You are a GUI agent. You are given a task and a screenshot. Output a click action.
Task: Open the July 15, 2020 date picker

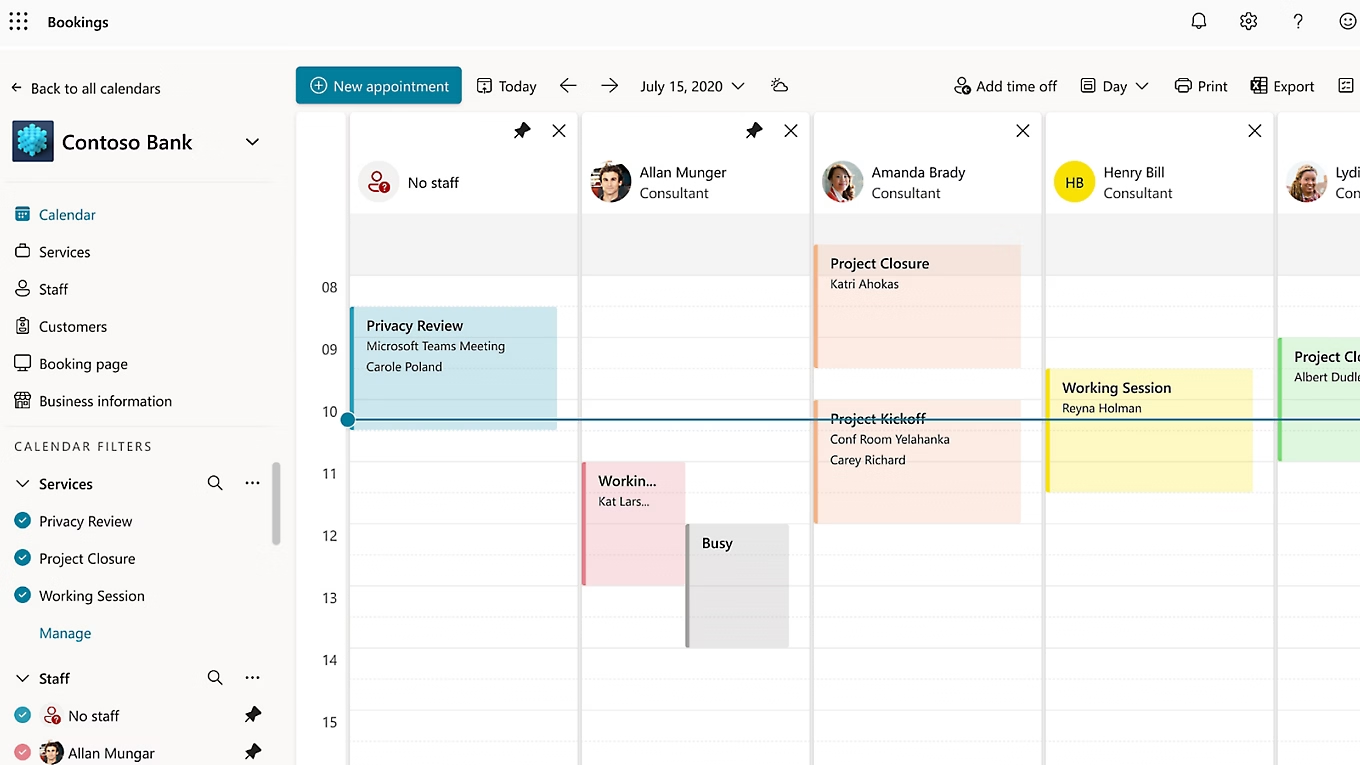tap(691, 86)
